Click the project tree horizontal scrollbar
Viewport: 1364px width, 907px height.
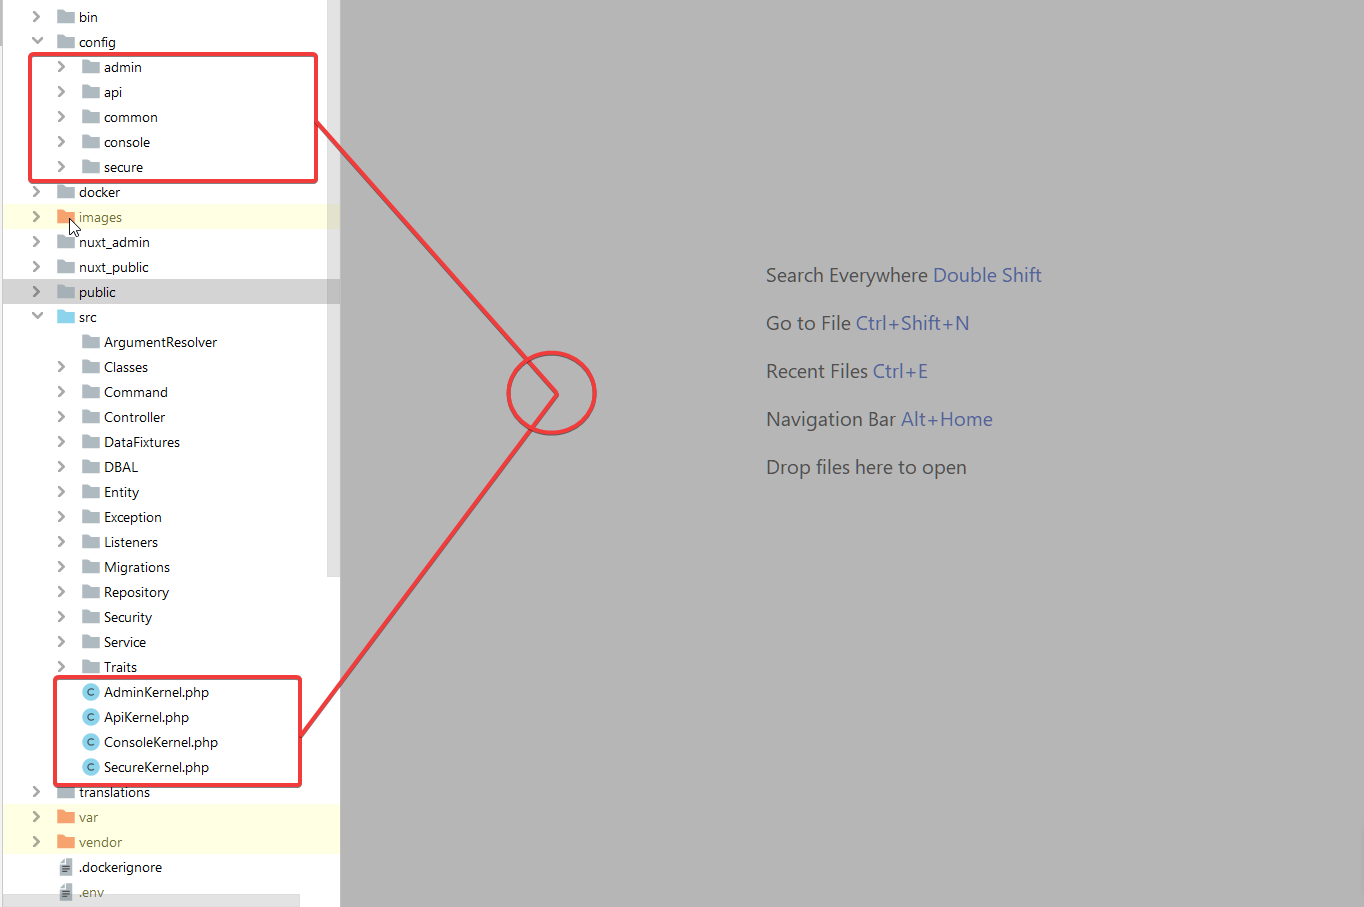click(151, 901)
